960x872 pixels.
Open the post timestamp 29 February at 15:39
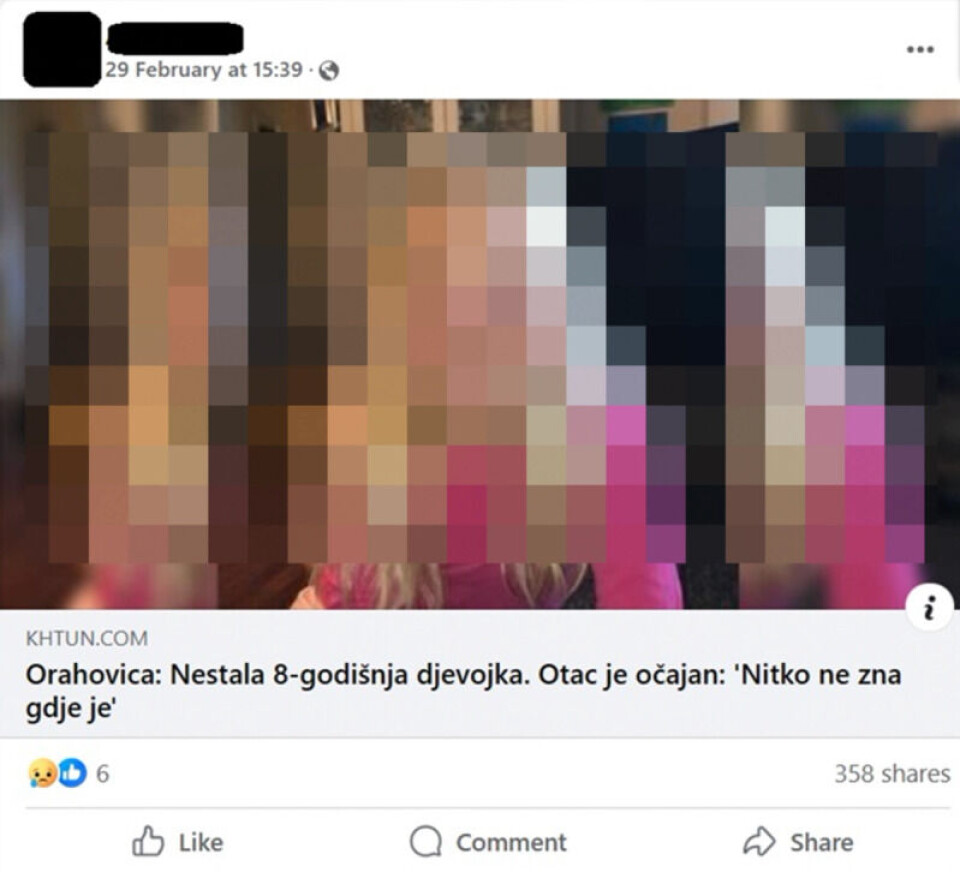click(x=204, y=70)
